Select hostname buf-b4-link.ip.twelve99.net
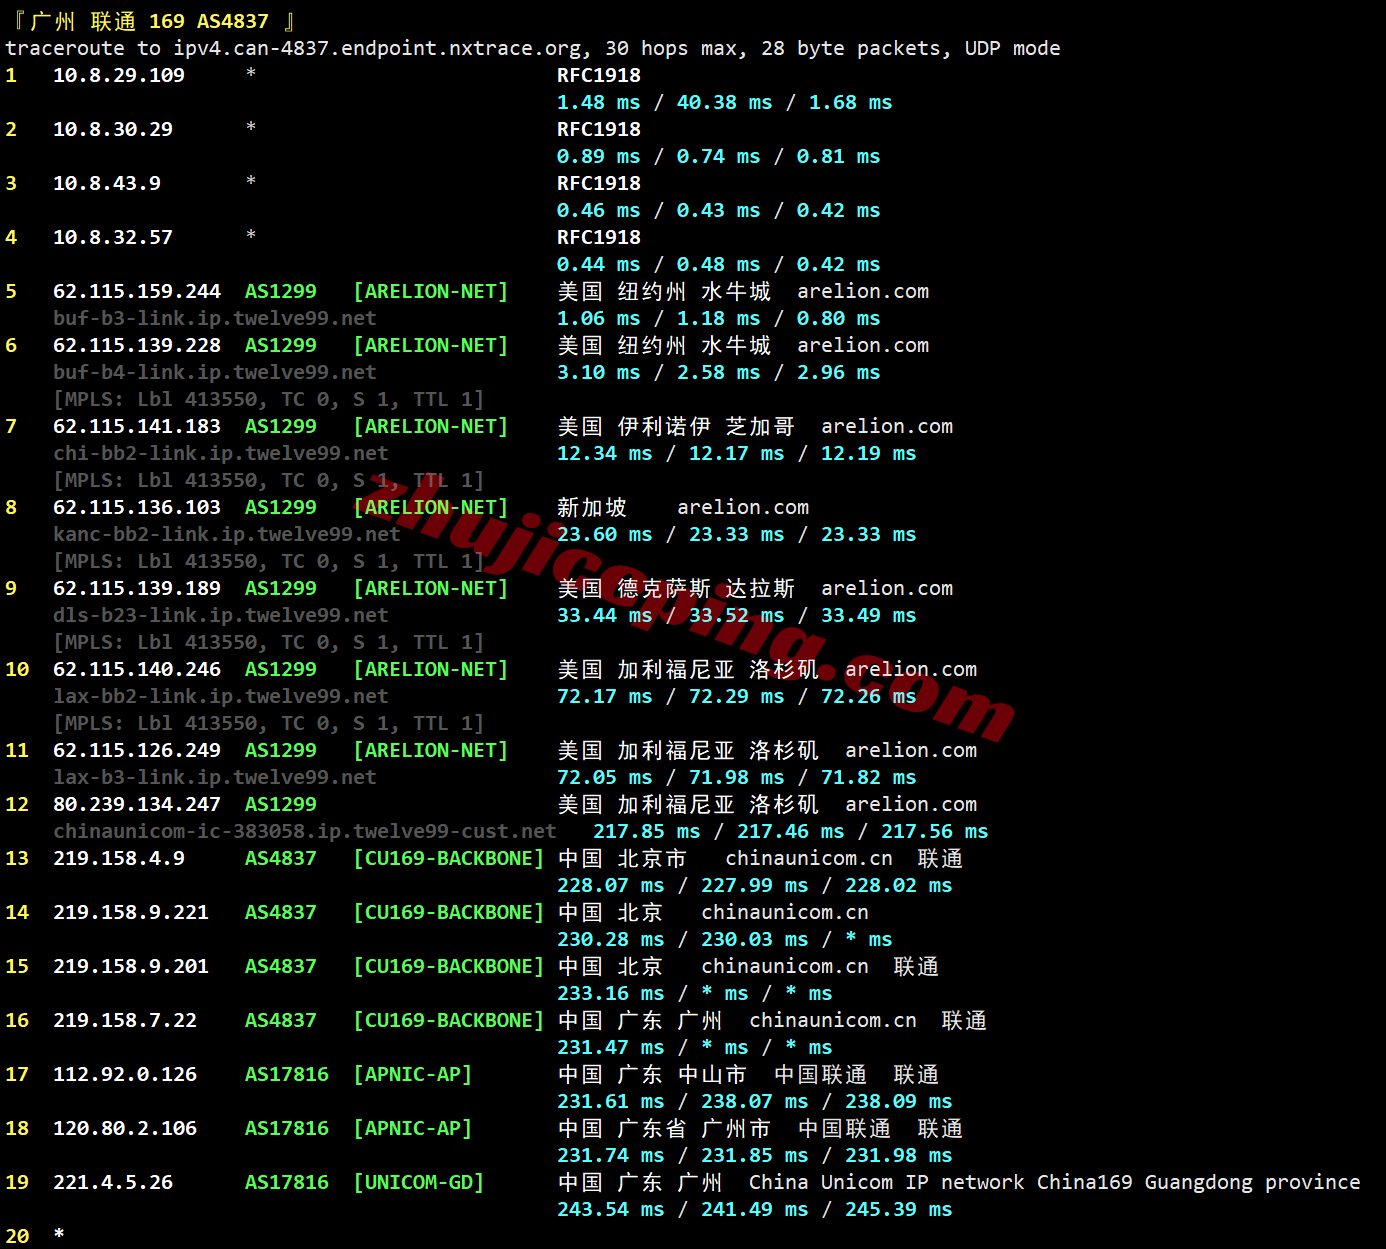1386x1249 pixels. point(215,372)
